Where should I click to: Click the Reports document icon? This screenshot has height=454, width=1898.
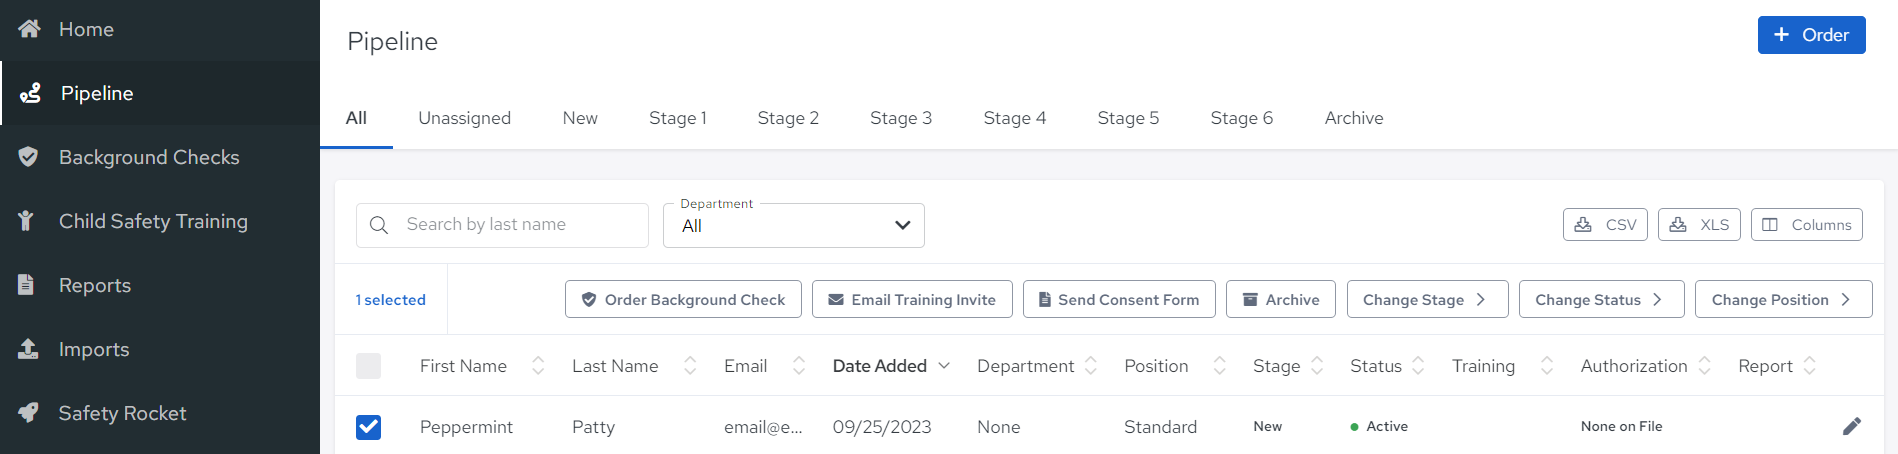tap(27, 285)
